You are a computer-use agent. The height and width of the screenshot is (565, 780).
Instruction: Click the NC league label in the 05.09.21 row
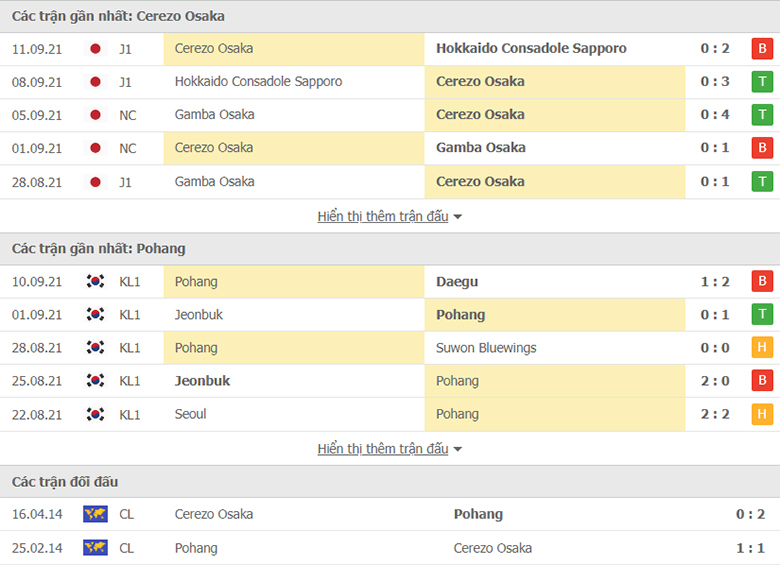coord(128,115)
